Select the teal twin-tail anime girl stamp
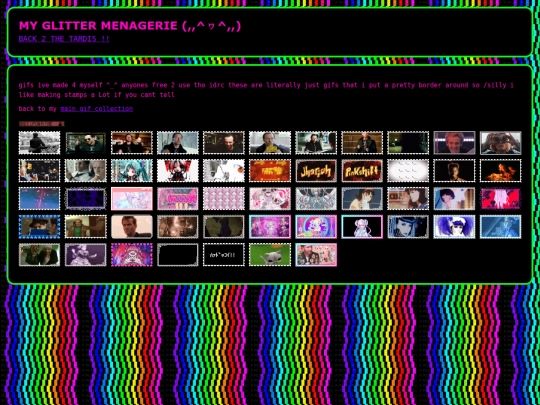 [x=132, y=170]
